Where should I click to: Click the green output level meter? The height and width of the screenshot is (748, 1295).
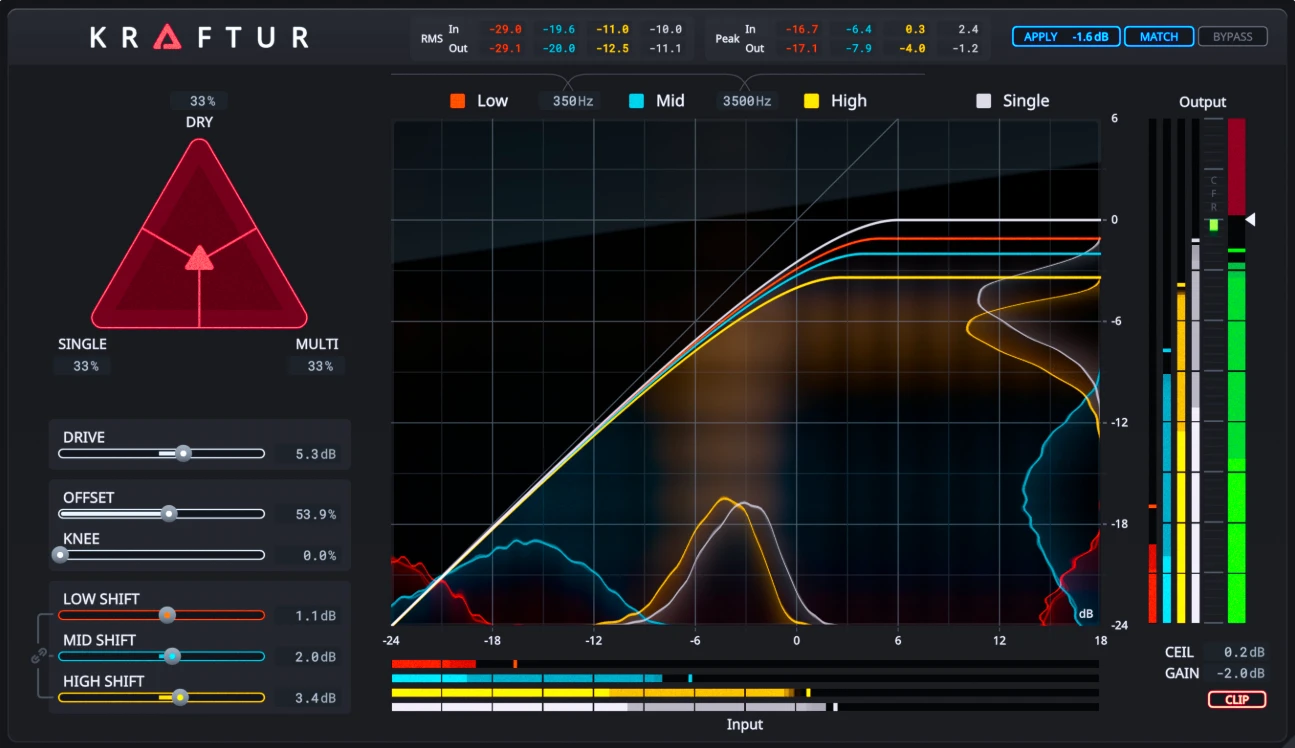(x=1237, y=371)
